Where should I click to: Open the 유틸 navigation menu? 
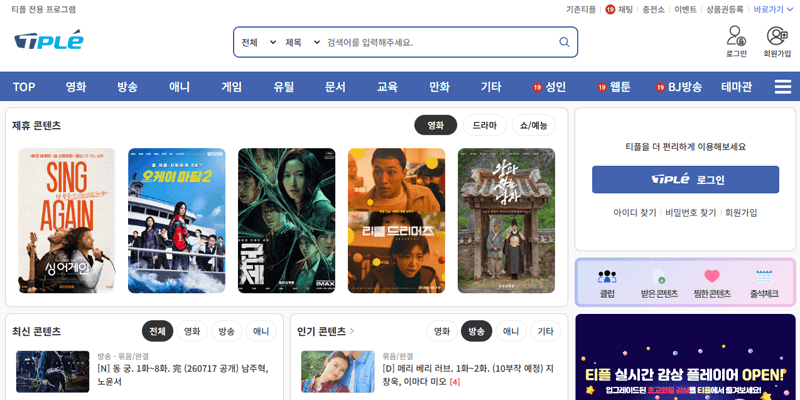[x=283, y=87]
